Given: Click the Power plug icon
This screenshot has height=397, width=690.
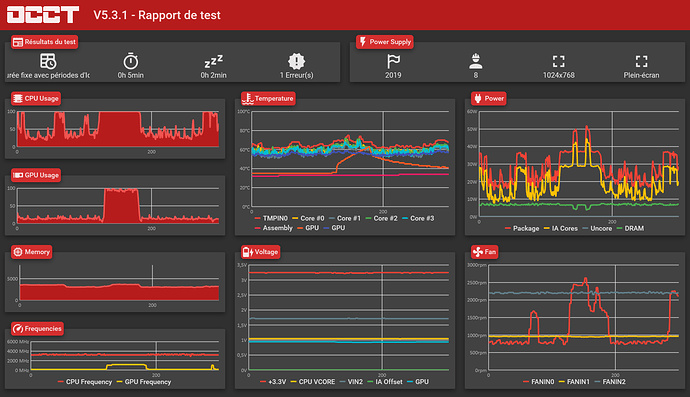Looking at the screenshot, I should click(x=478, y=99).
